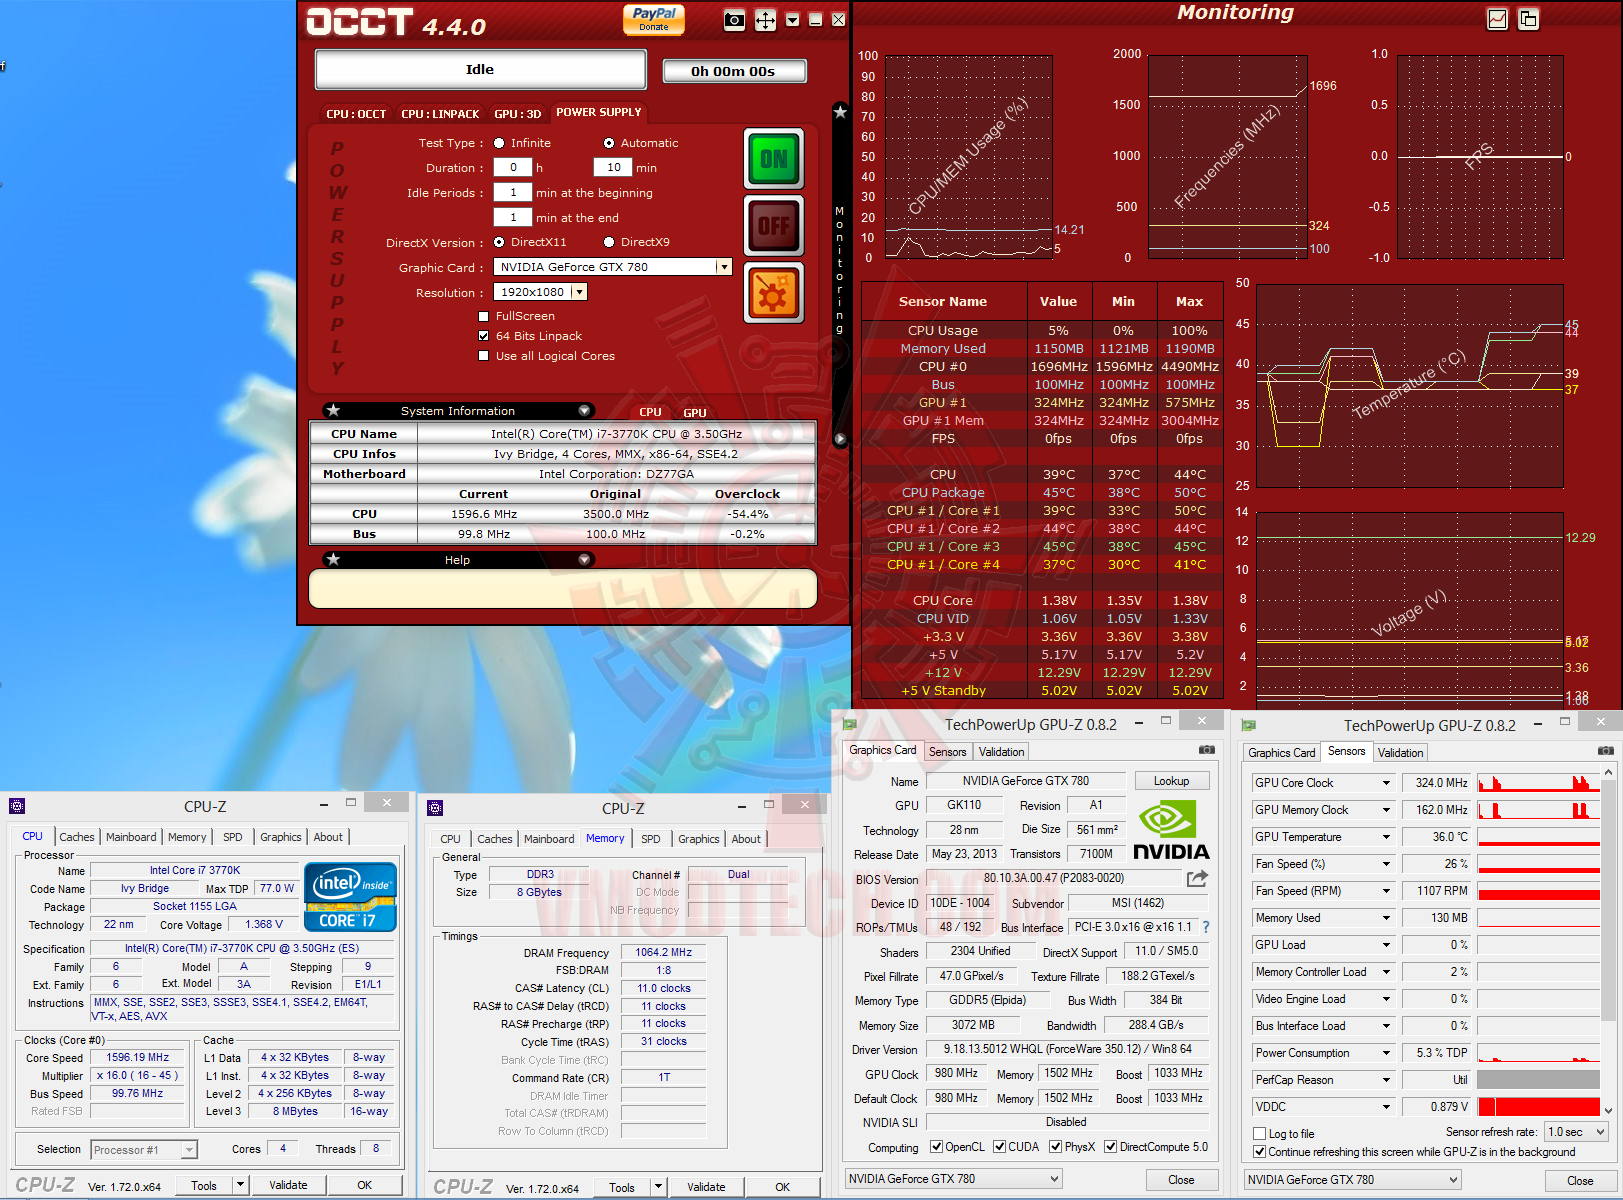Click the CPU-Z title icon in the Memory tab window

[435, 808]
